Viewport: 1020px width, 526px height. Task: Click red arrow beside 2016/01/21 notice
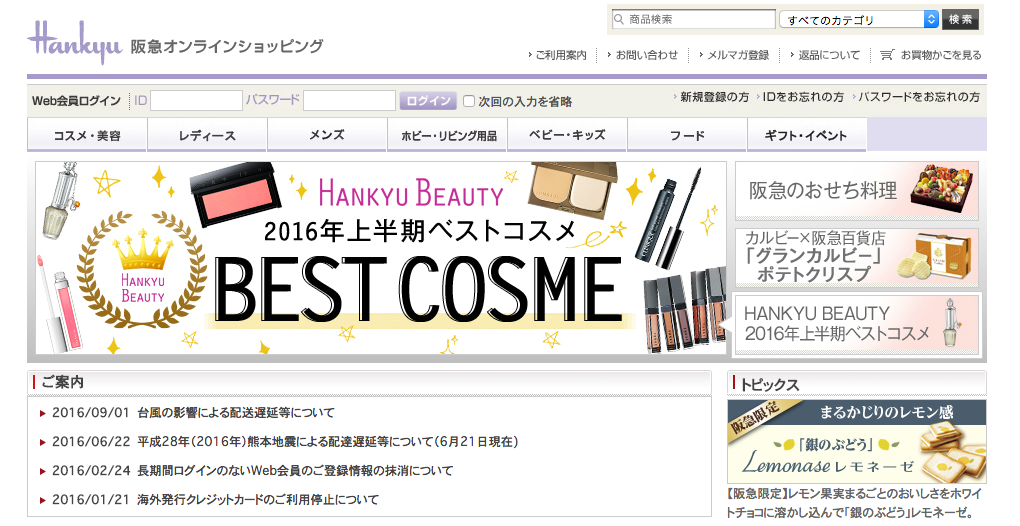(43, 501)
